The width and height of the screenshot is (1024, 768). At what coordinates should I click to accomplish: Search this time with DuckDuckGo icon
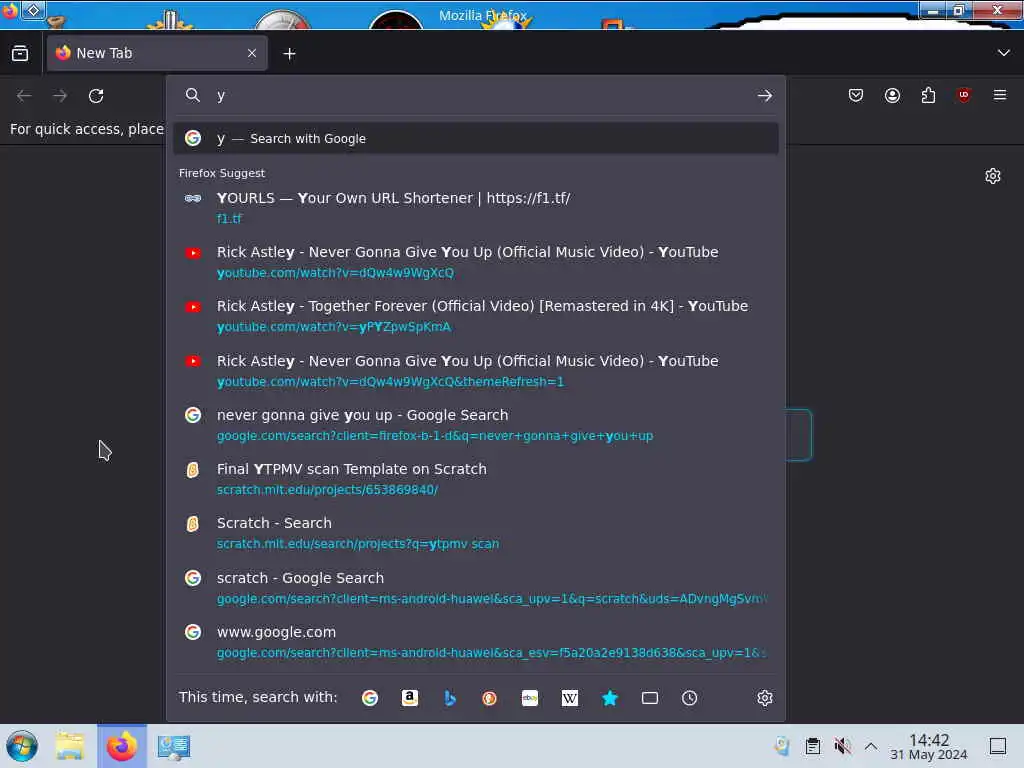point(489,698)
